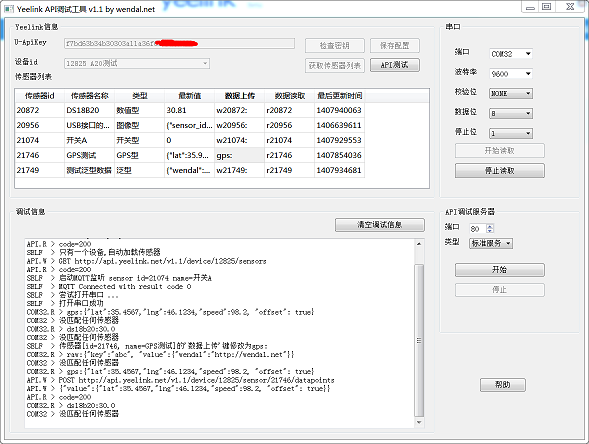Click the app icon in title bar
This screenshot has height=444, width=589.
click(9, 9)
